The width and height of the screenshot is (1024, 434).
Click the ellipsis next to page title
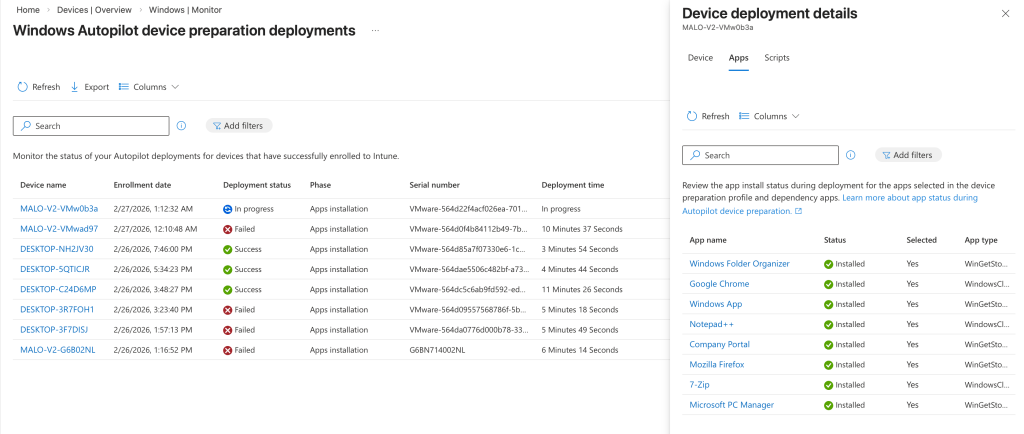[x=375, y=31]
